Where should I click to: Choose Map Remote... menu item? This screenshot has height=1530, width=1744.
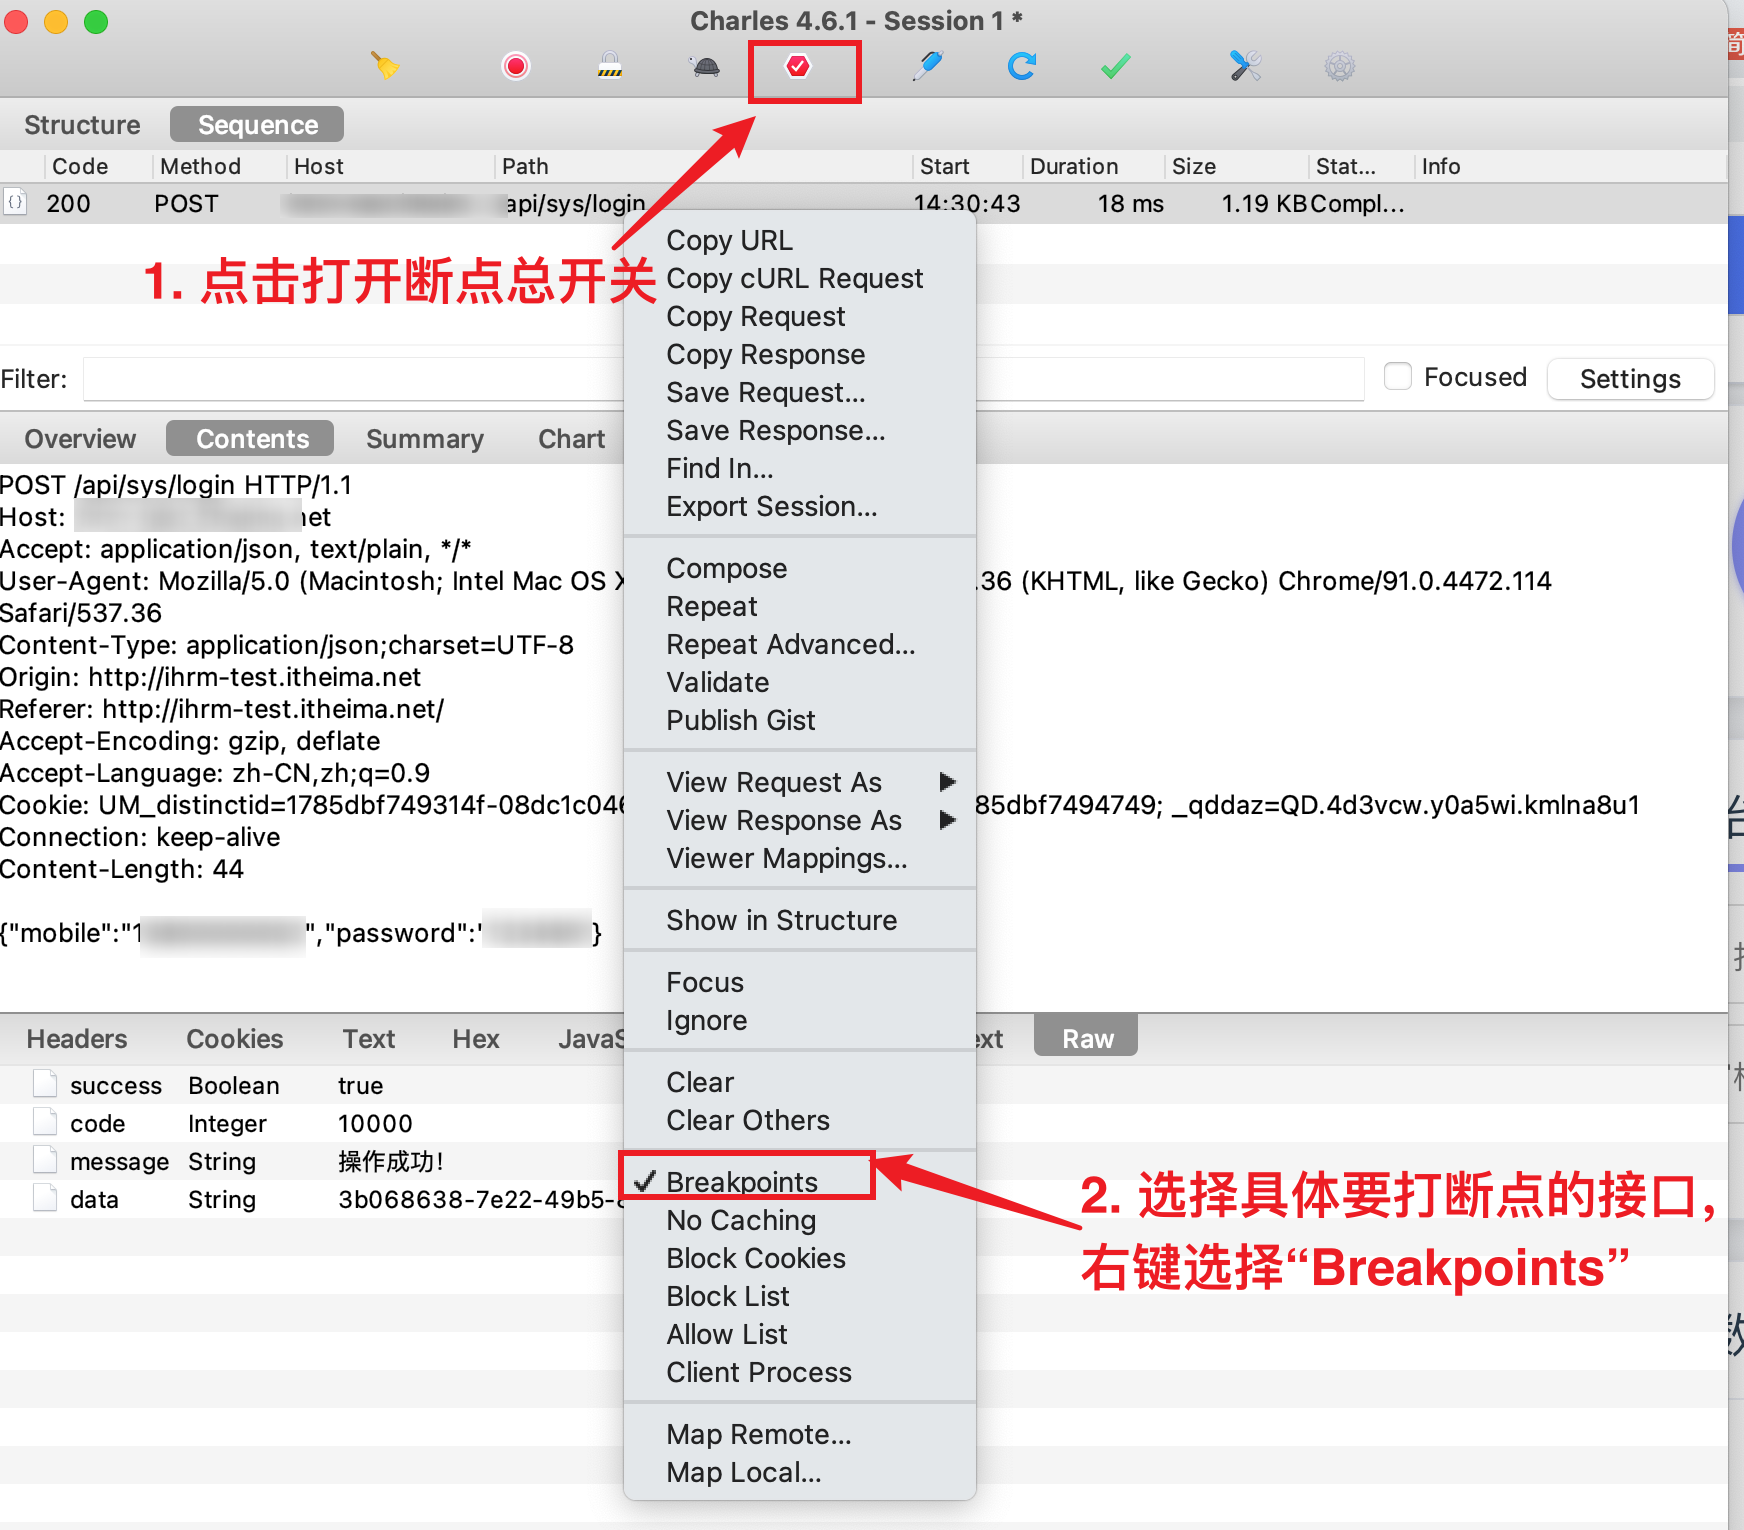pos(799,1434)
